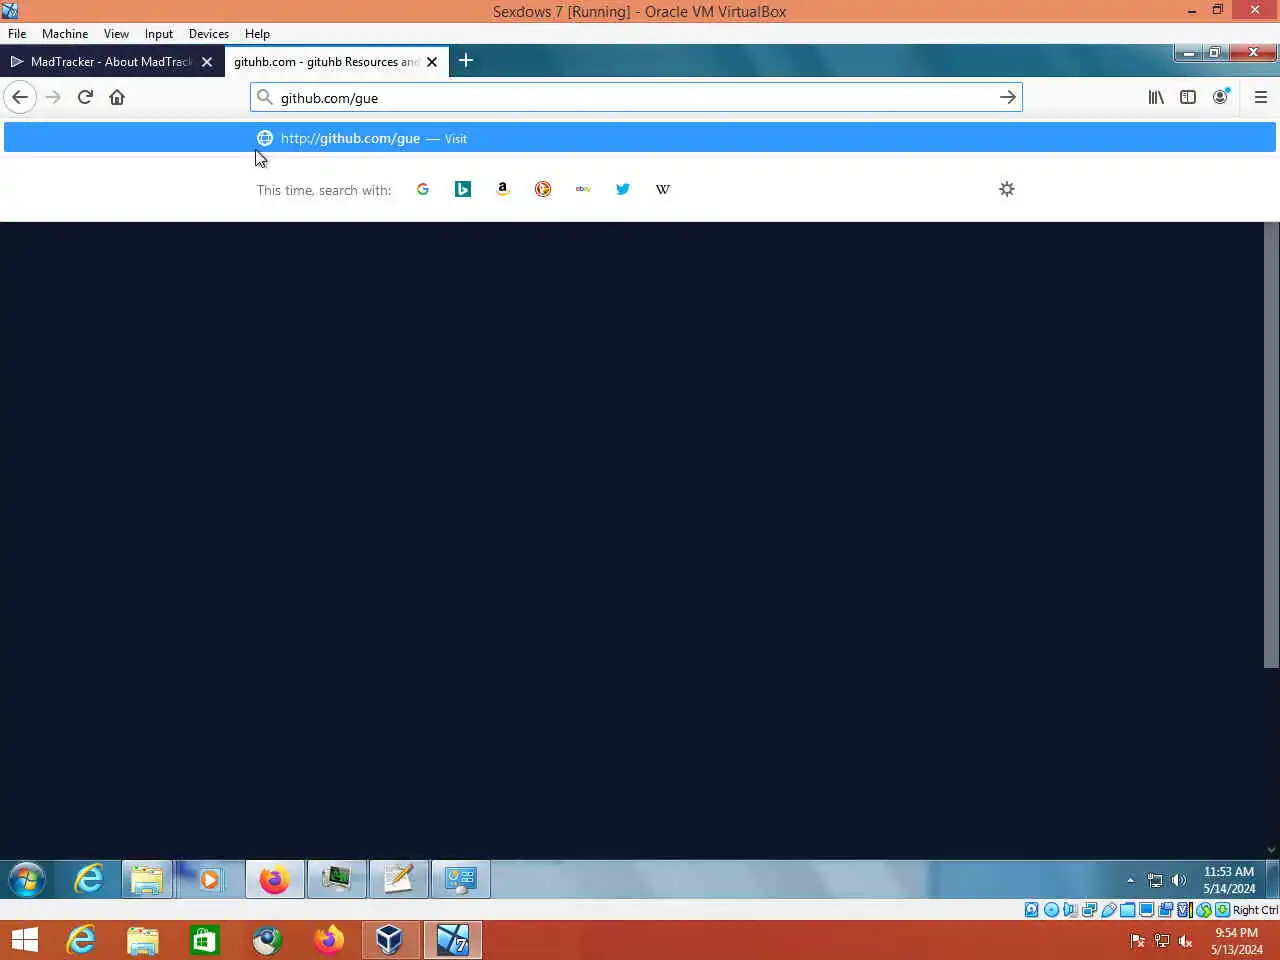The image size is (1280, 960).
Task: Click Firefox in guest taskbar
Action: coord(275,880)
